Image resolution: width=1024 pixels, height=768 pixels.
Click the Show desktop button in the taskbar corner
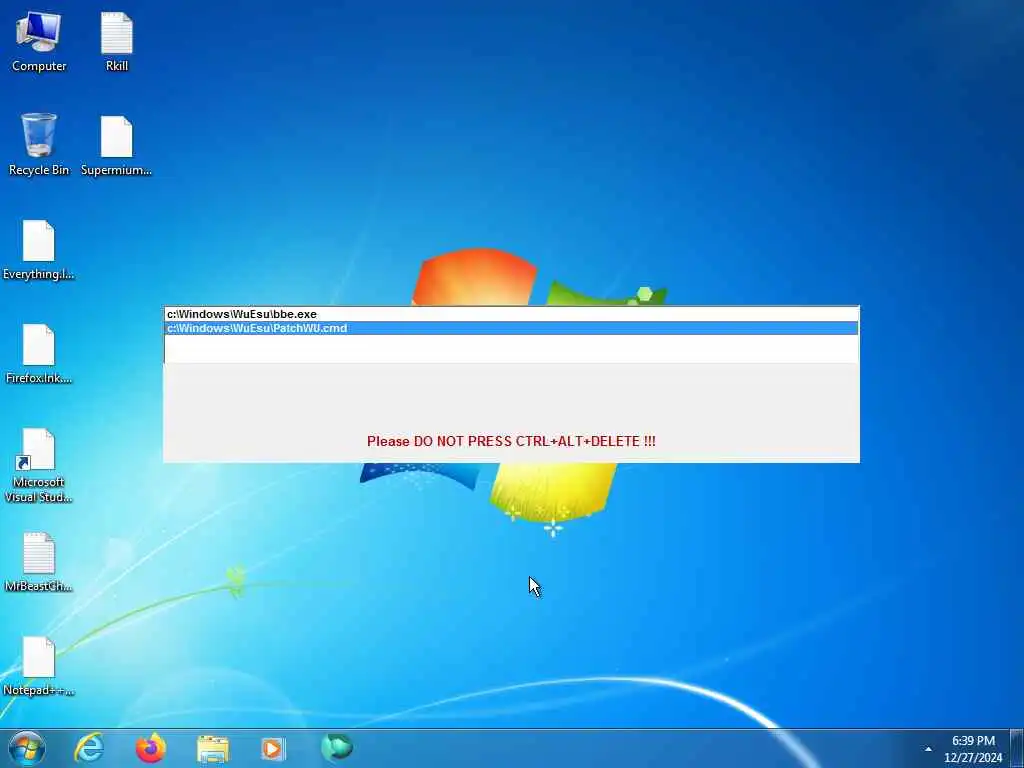1017,748
